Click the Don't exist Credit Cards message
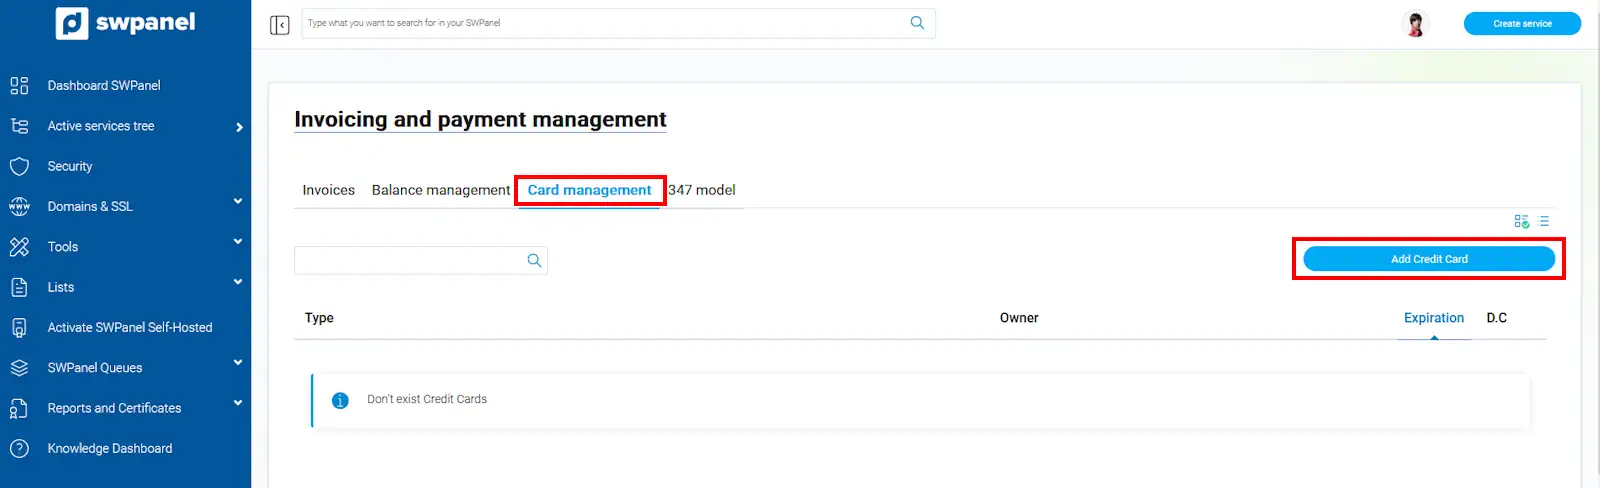Viewport: 1600px width, 488px height. (427, 399)
